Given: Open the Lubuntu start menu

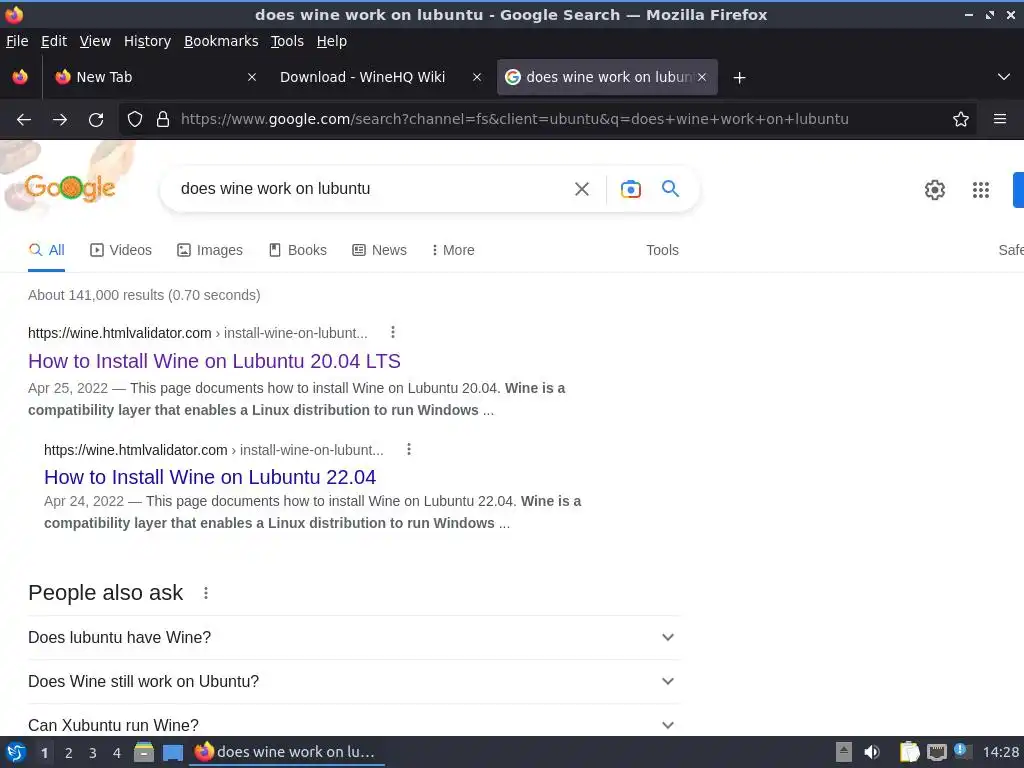Looking at the screenshot, I should [x=16, y=752].
